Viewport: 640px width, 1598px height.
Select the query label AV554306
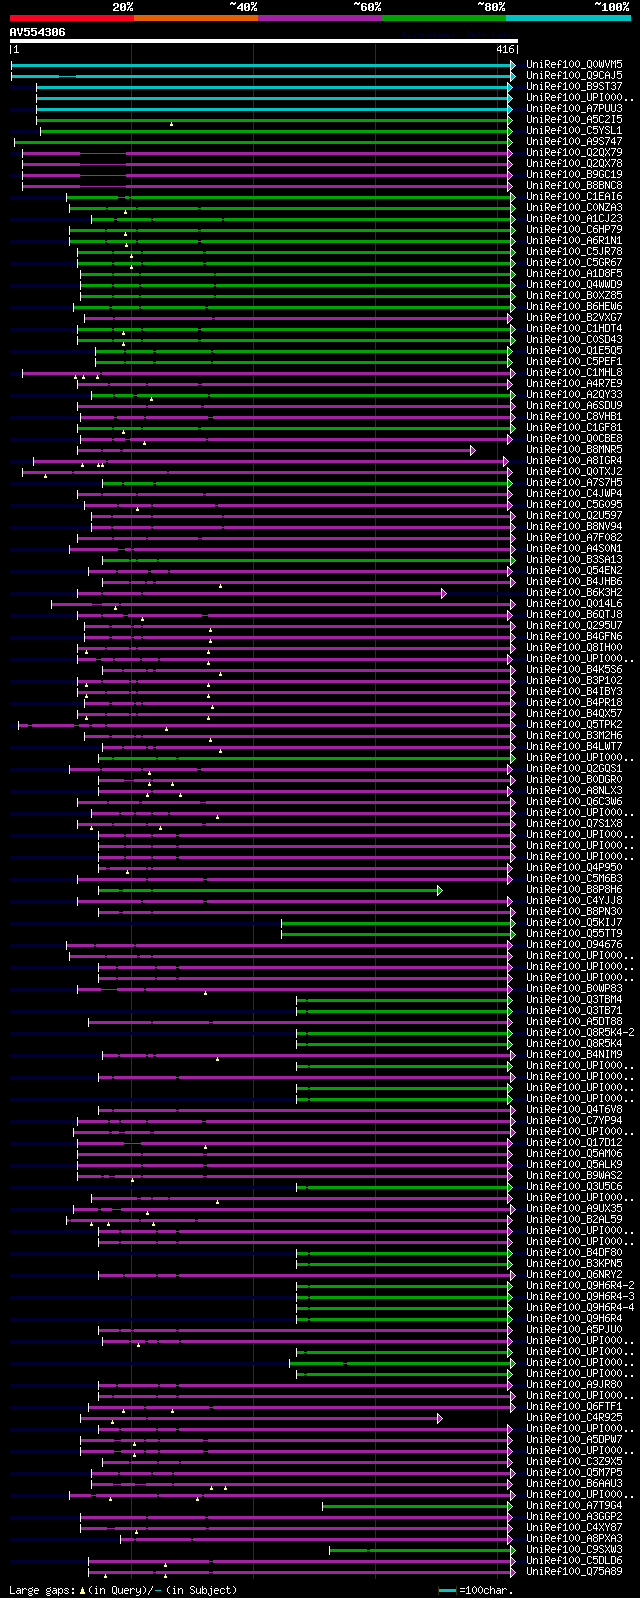[x=38, y=32]
